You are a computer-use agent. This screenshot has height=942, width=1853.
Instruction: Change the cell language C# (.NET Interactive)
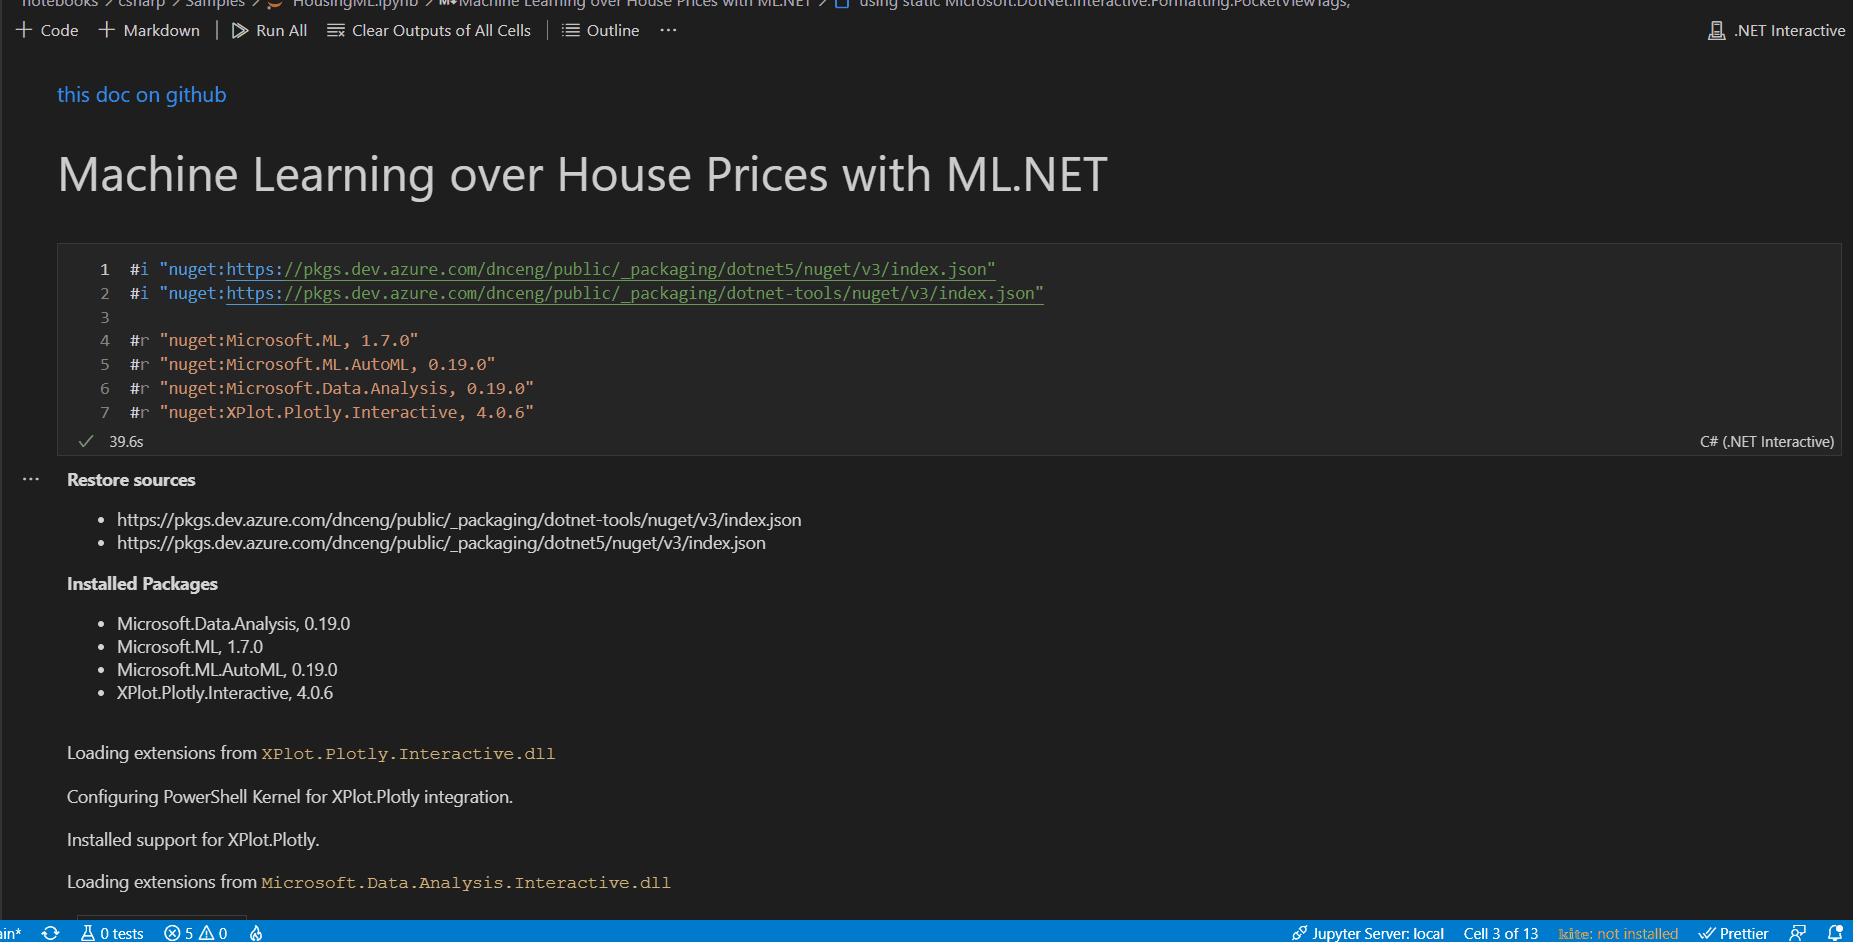[x=1767, y=441]
